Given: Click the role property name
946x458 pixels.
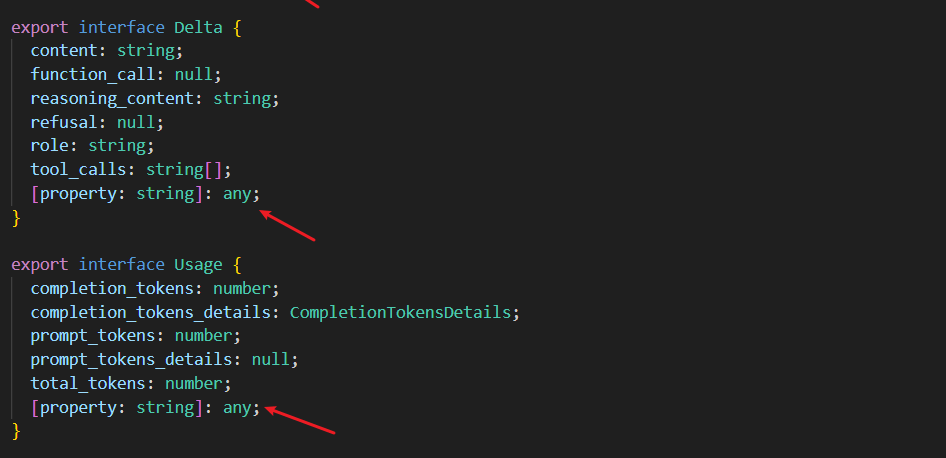Looking at the screenshot, I should [x=50, y=146].
